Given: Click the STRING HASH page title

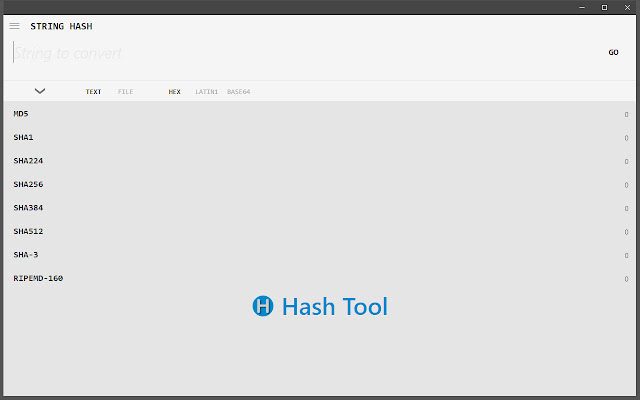Looking at the screenshot, I should [x=61, y=26].
